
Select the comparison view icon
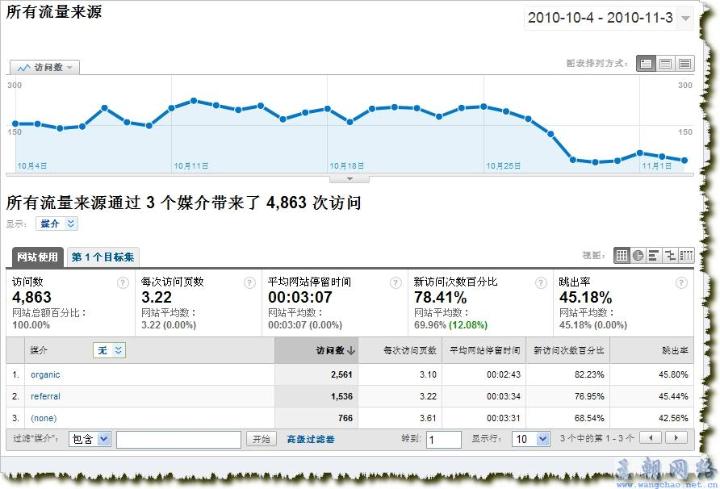coord(670,256)
